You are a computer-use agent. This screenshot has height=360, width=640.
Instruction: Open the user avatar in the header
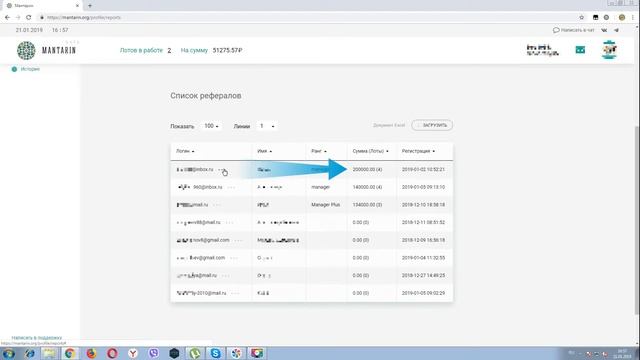pyautogui.click(x=609, y=50)
